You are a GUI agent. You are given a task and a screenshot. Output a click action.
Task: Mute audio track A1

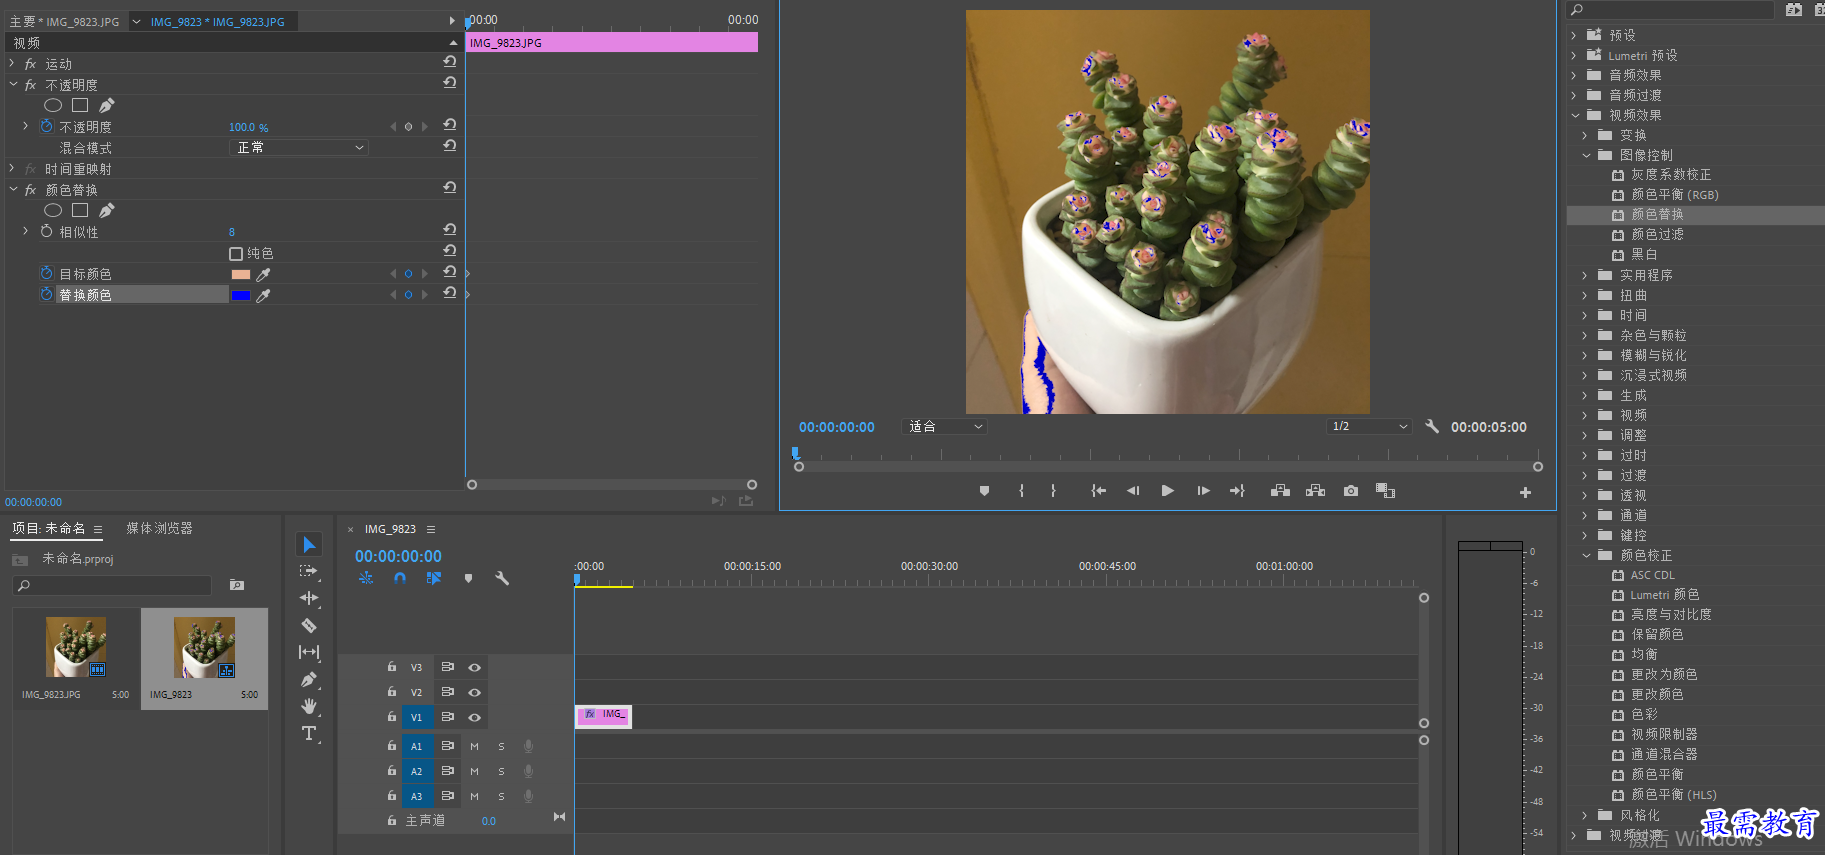(475, 746)
